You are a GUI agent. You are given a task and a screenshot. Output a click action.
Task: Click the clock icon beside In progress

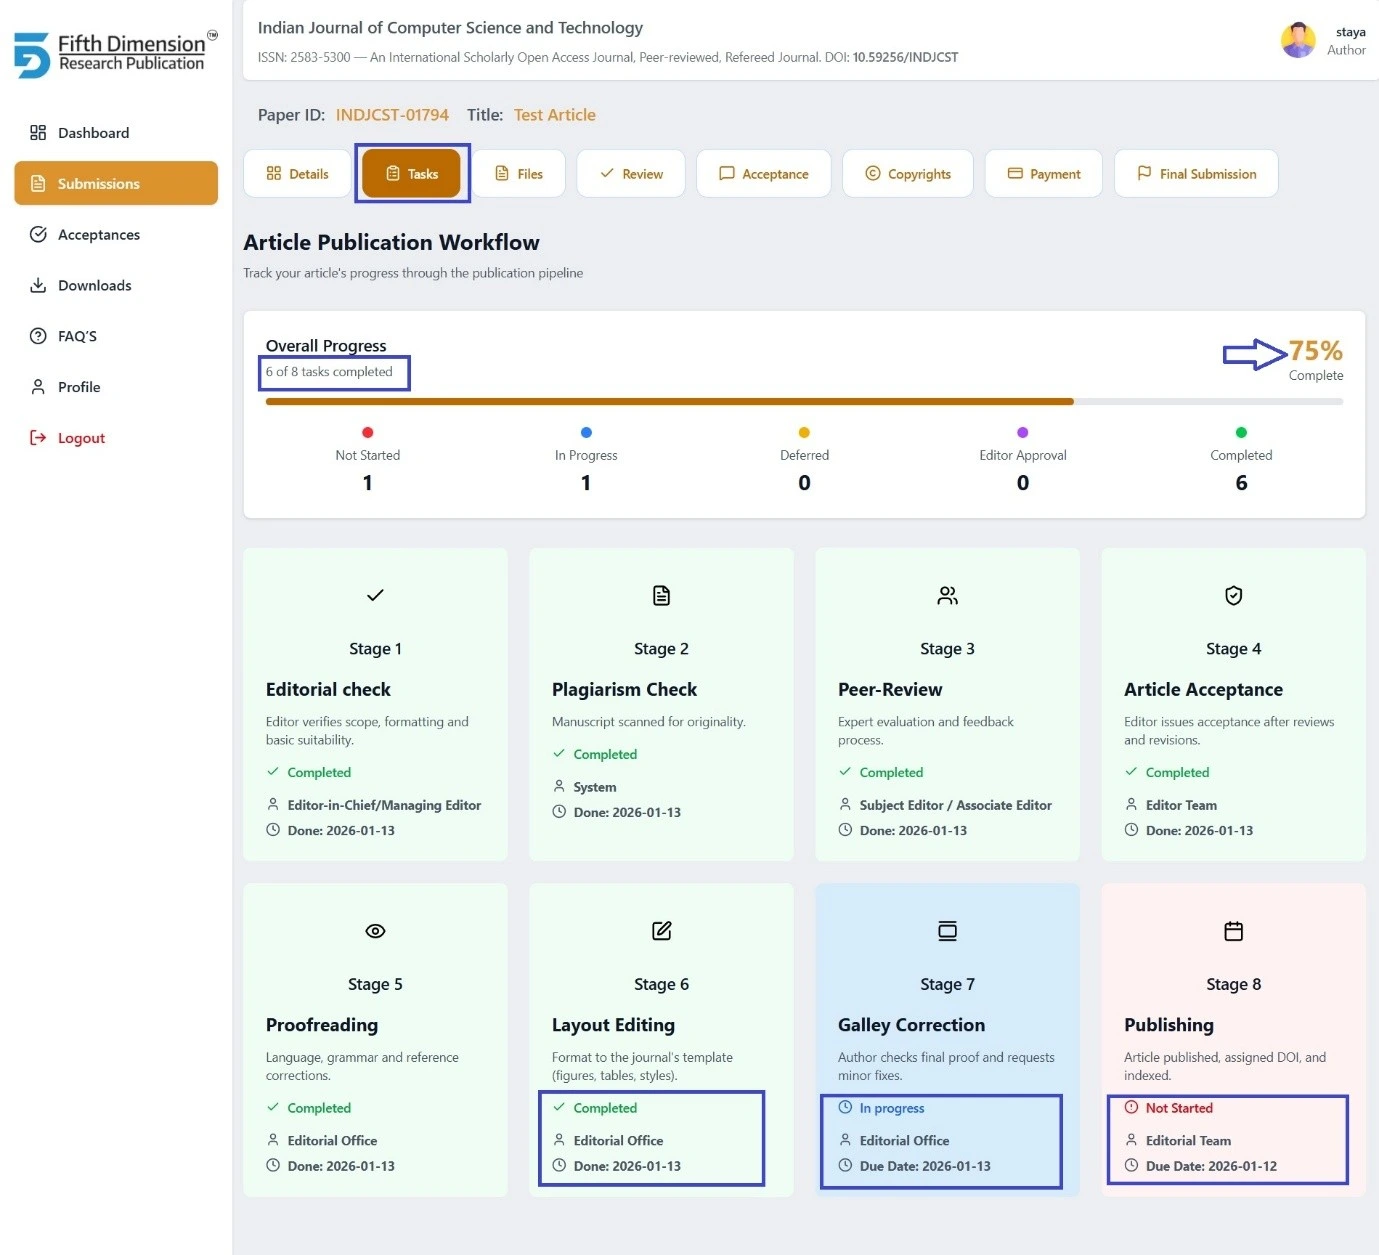845,1107
